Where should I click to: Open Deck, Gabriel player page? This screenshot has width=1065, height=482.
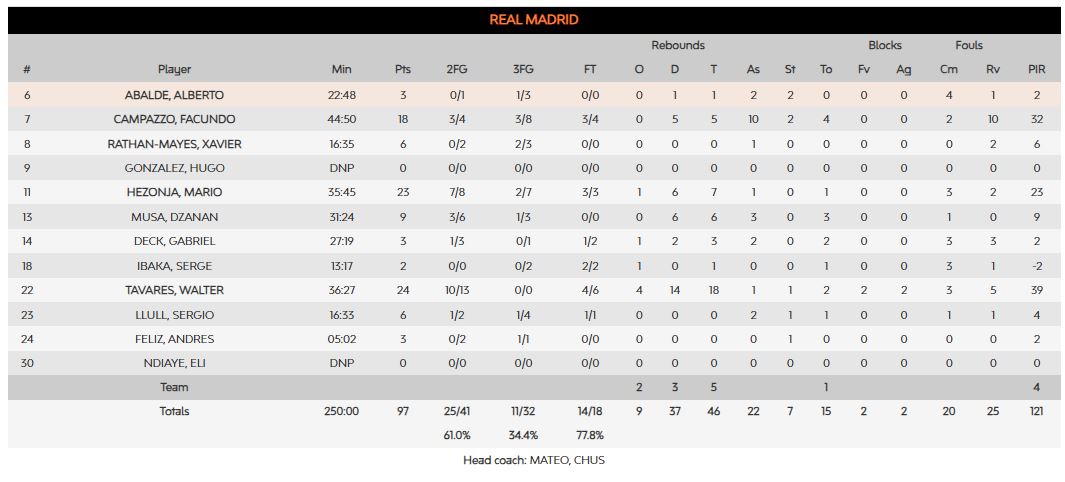(x=174, y=241)
